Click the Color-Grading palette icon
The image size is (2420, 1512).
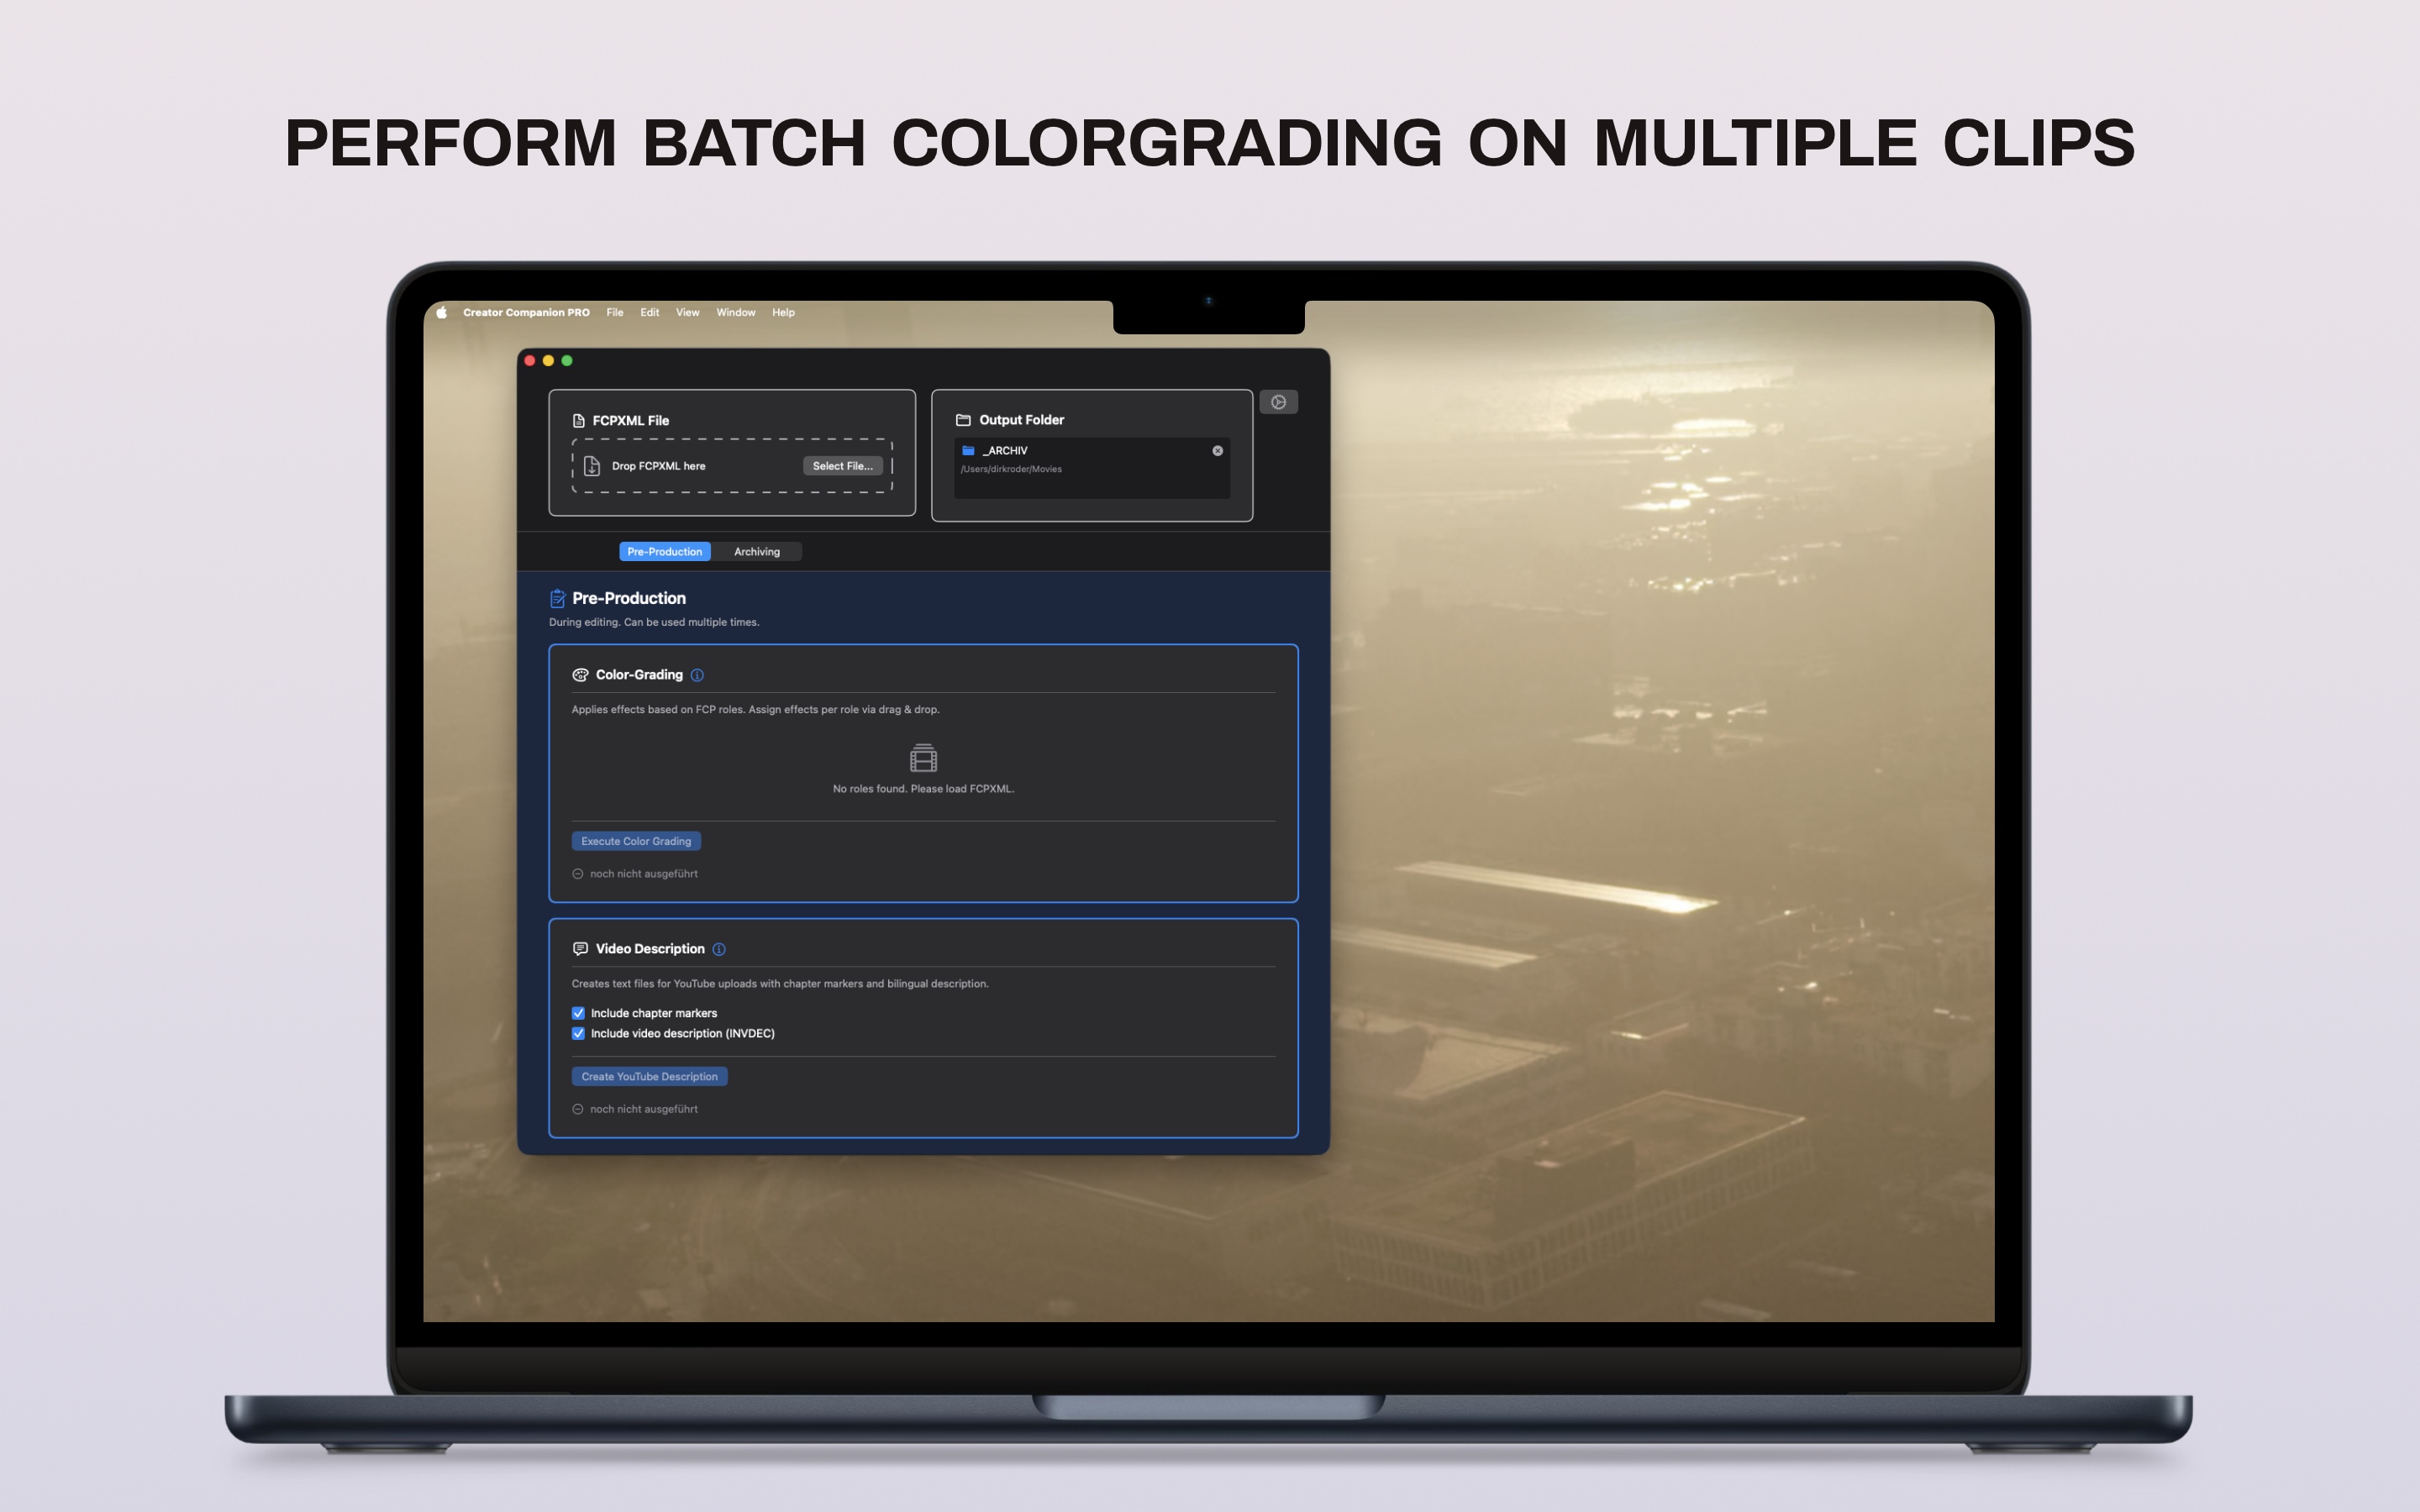point(580,675)
